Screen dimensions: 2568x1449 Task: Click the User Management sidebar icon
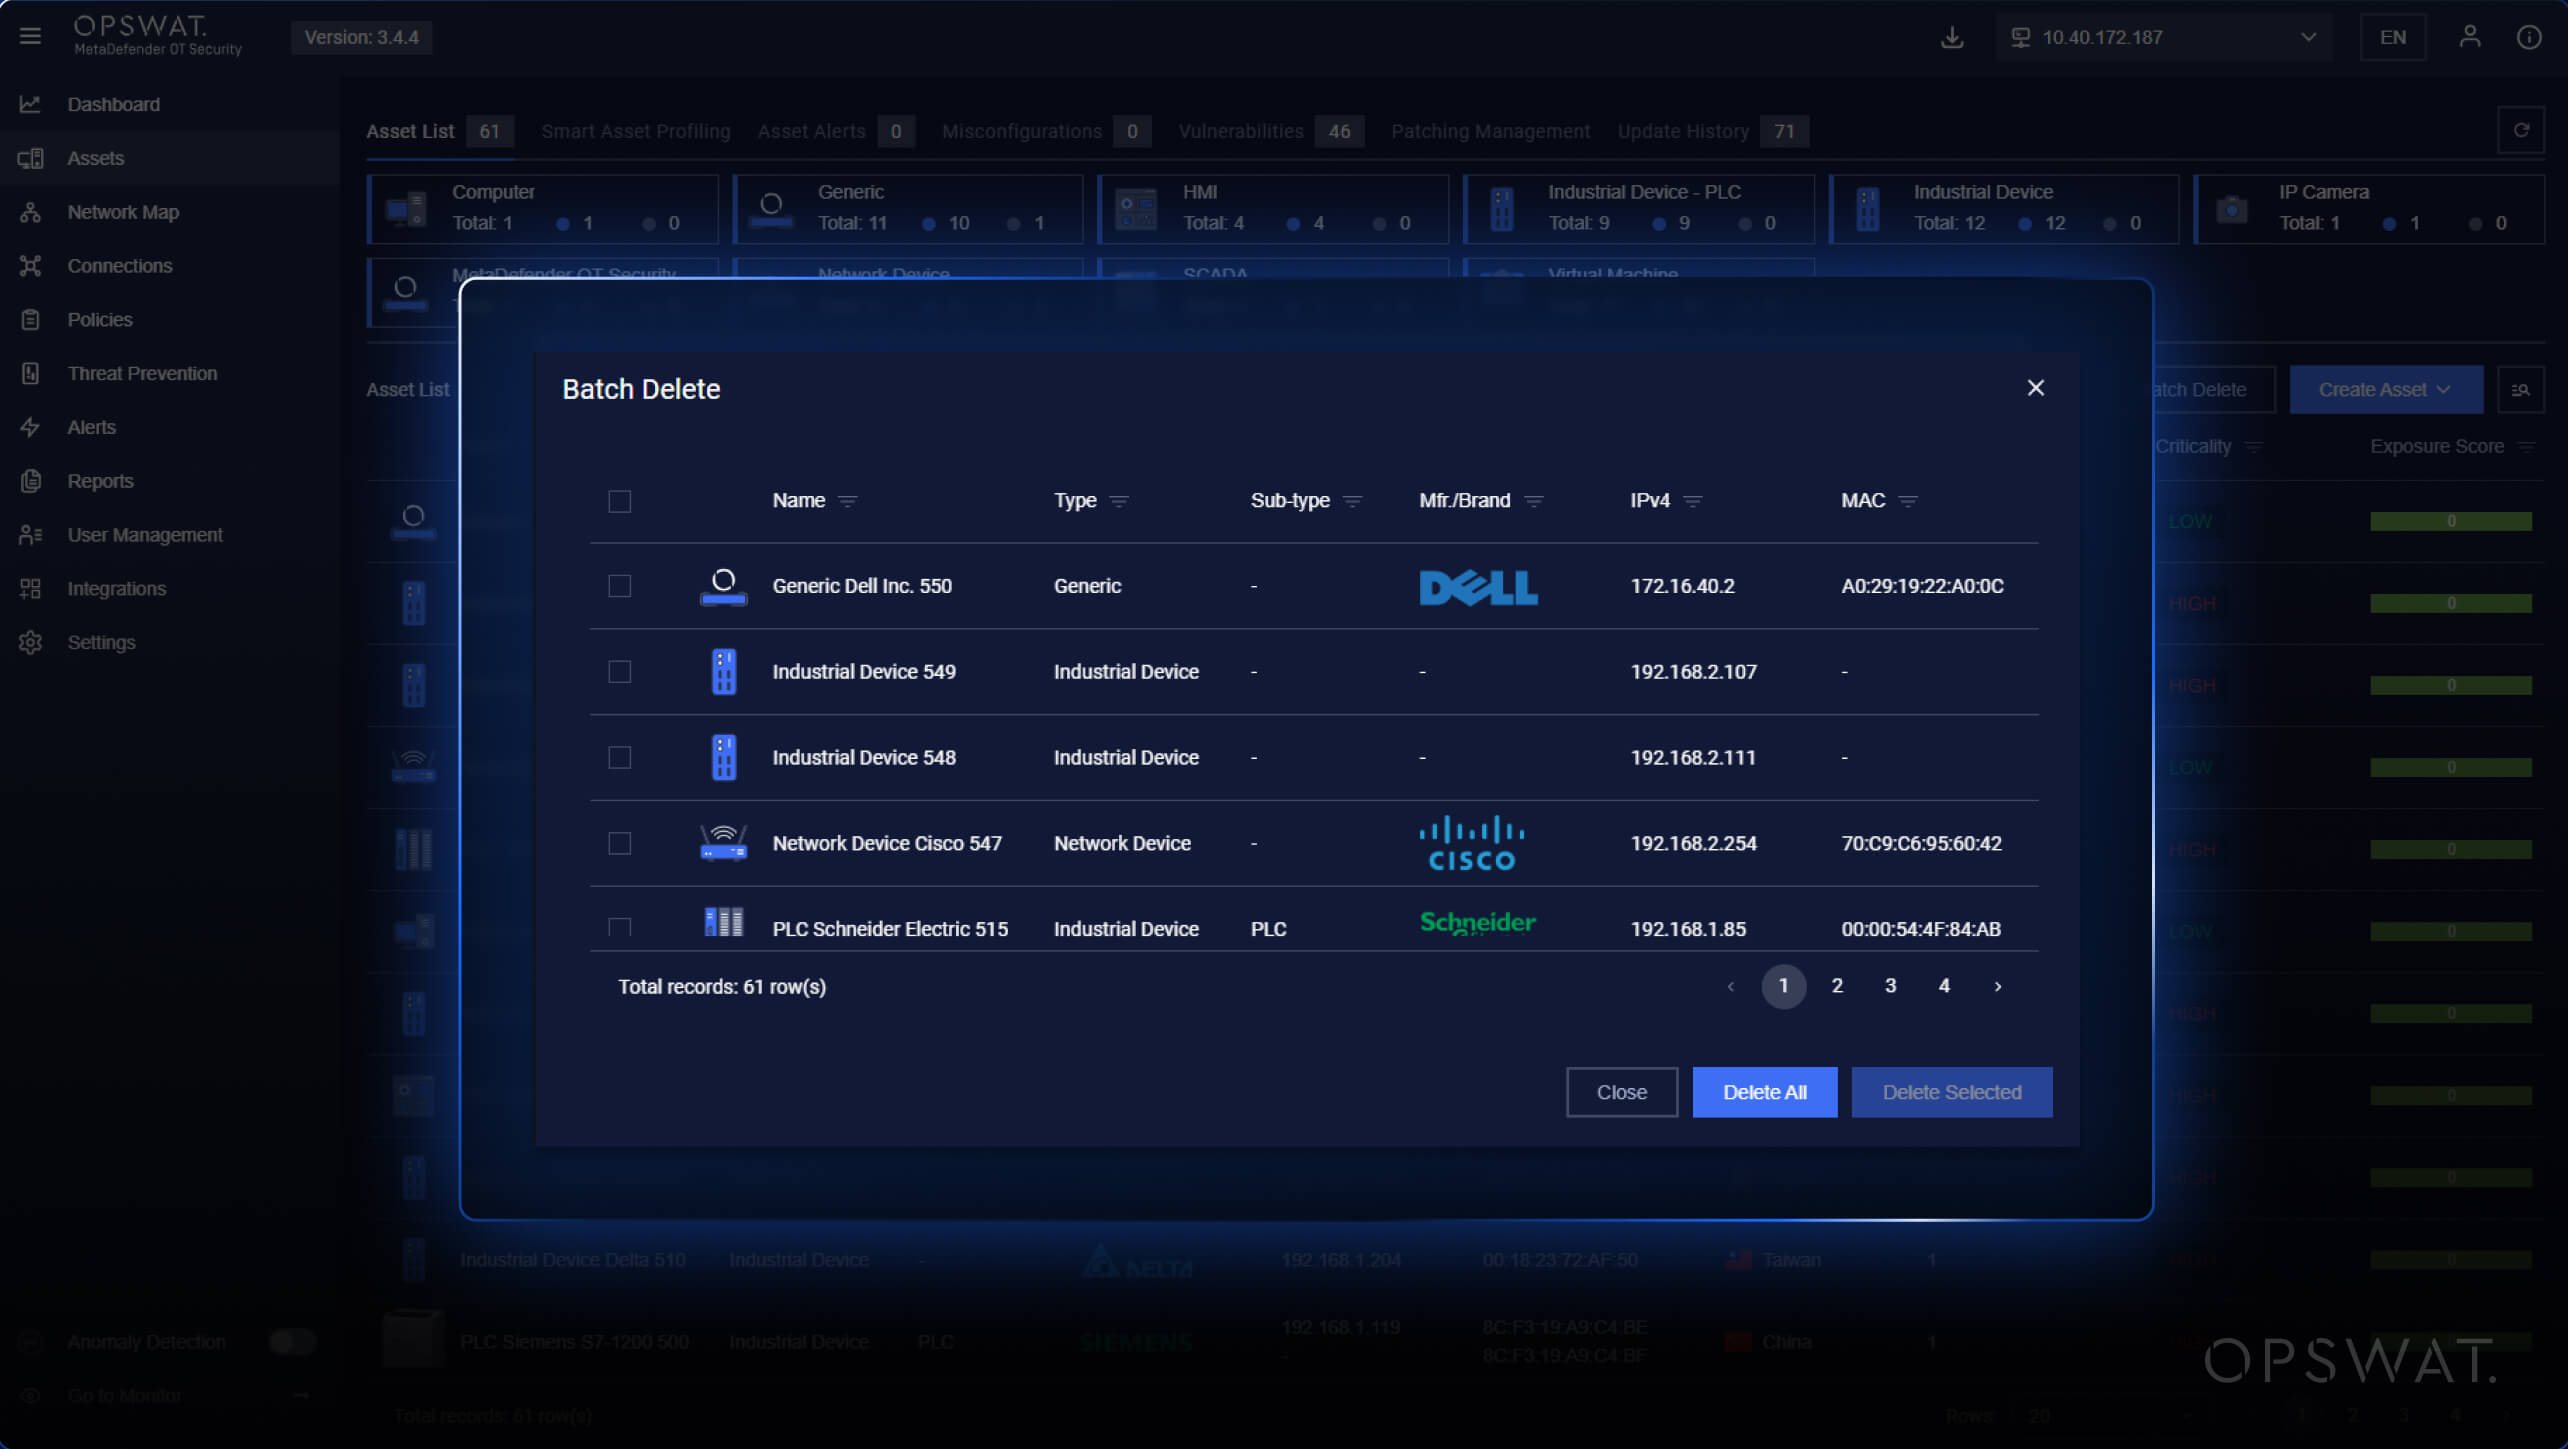(x=30, y=534)
